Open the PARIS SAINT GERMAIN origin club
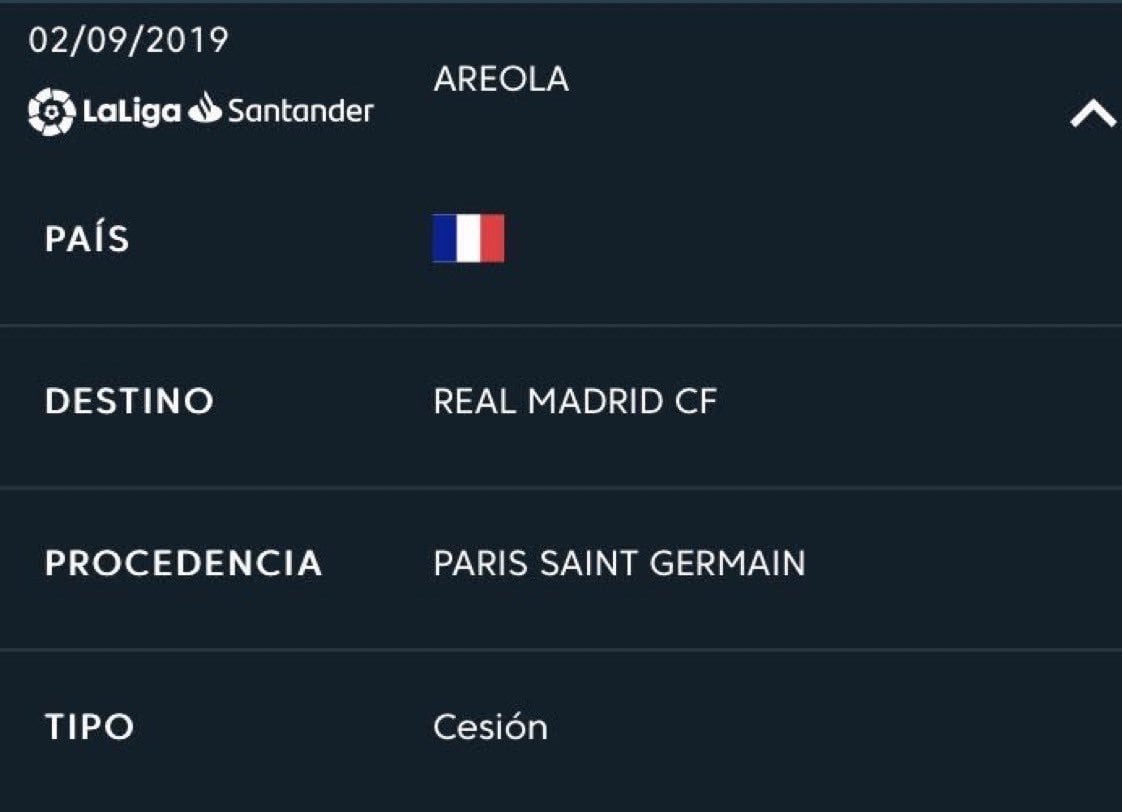This screenshot has height=812, width=1122. [619, 563]
